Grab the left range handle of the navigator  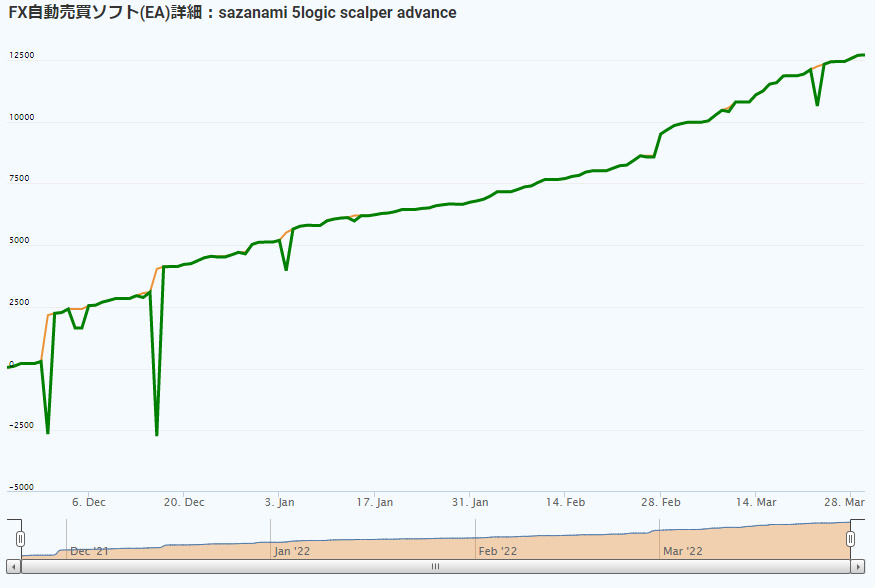(20, 539)
